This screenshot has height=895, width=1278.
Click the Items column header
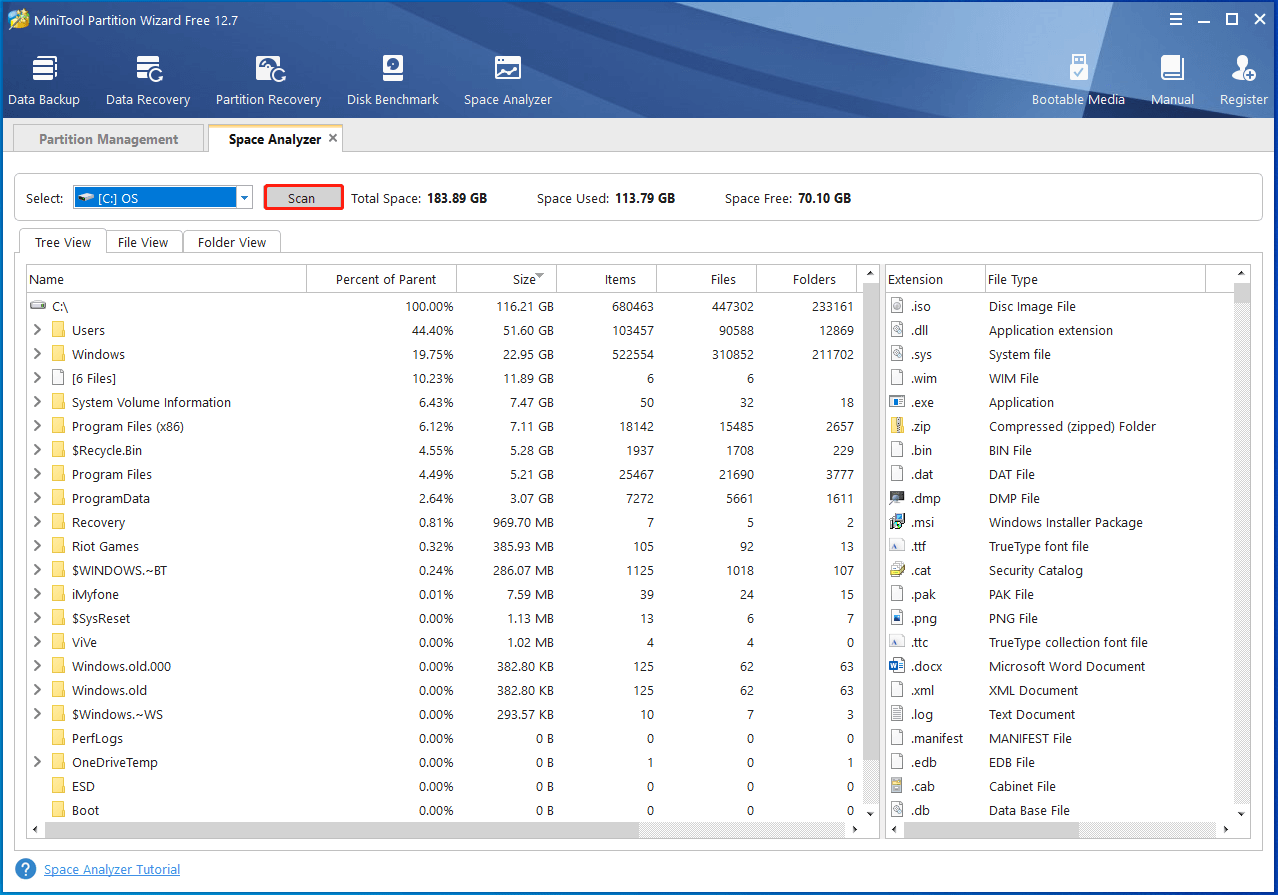pos(607,280)
